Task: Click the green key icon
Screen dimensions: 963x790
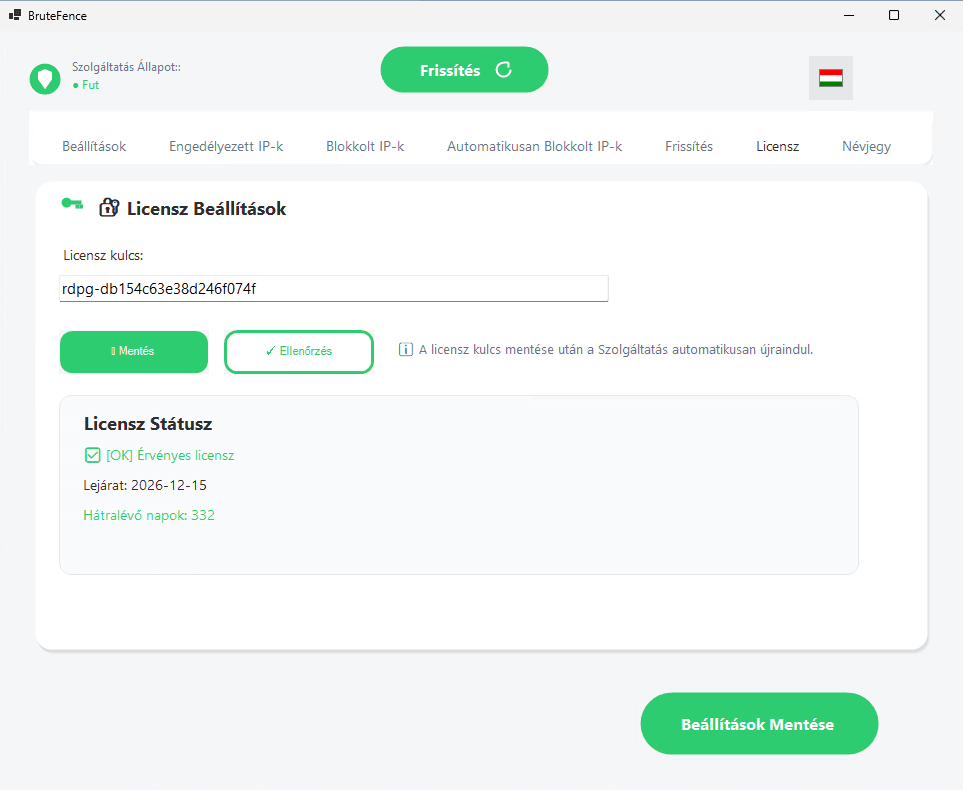Action: 72,204
